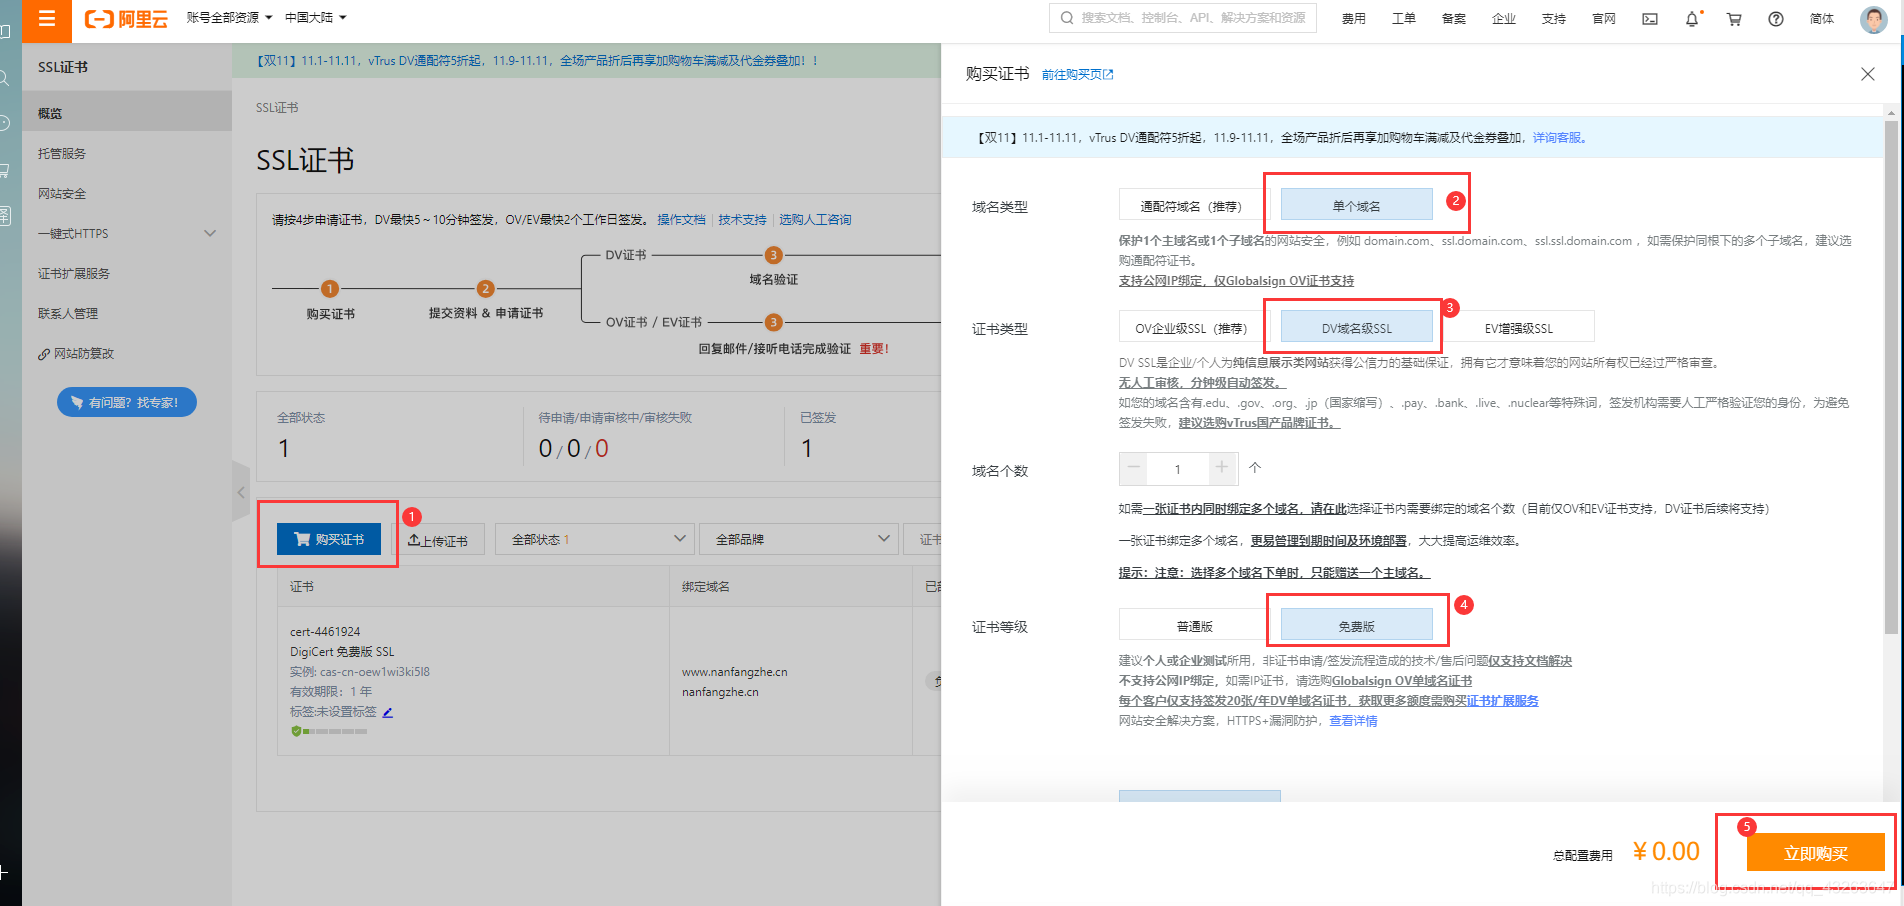Click the 建议选购vTrus国产品牌证书 link
Screen dimensions: 1904x906
[1258, 423]
